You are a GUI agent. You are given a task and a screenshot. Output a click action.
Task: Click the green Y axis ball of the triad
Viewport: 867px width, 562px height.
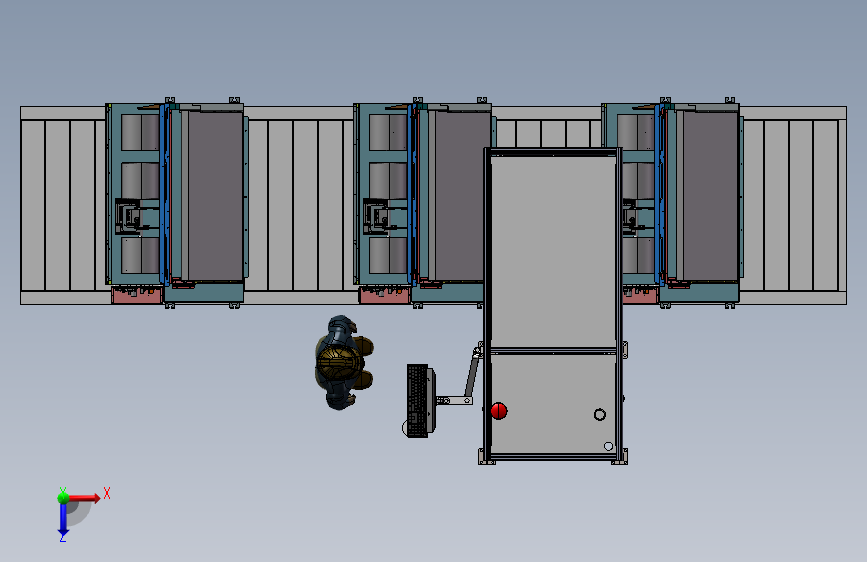tap(64, 498)
